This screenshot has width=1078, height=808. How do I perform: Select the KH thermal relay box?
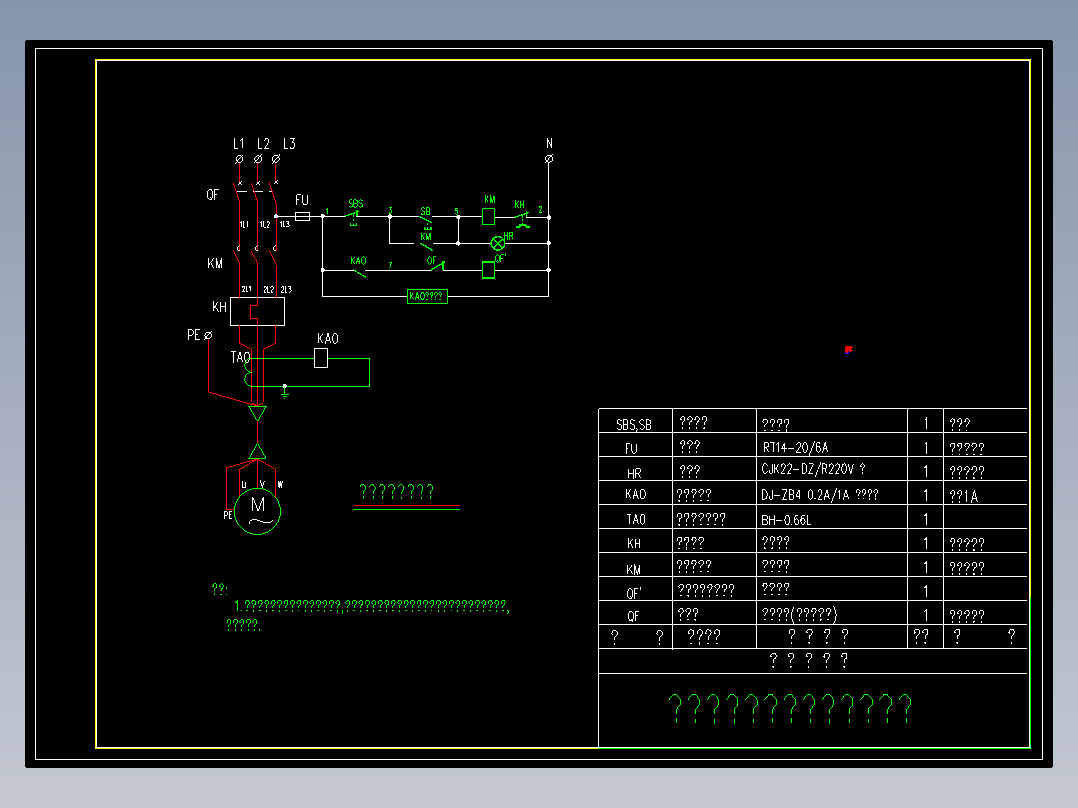click(257, 312)
